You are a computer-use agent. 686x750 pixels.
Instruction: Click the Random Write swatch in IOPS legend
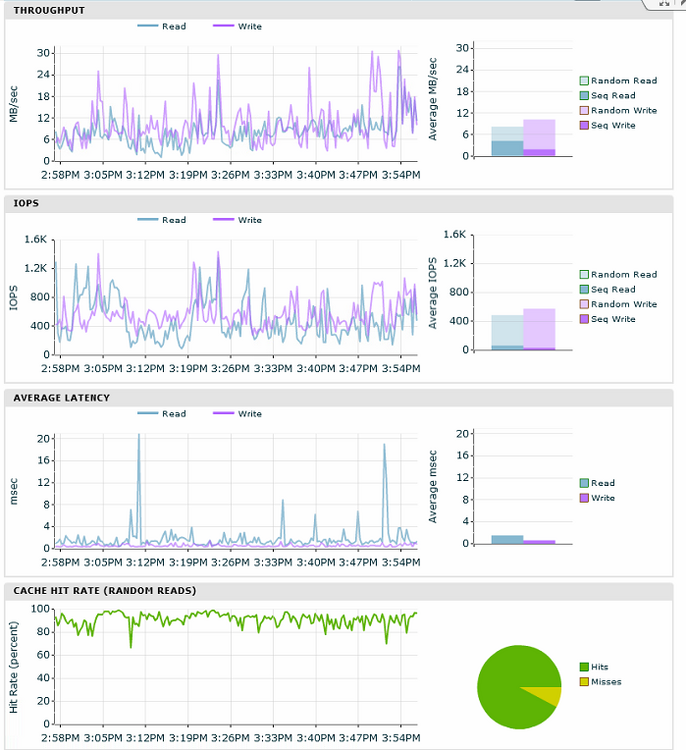(584, 304)
